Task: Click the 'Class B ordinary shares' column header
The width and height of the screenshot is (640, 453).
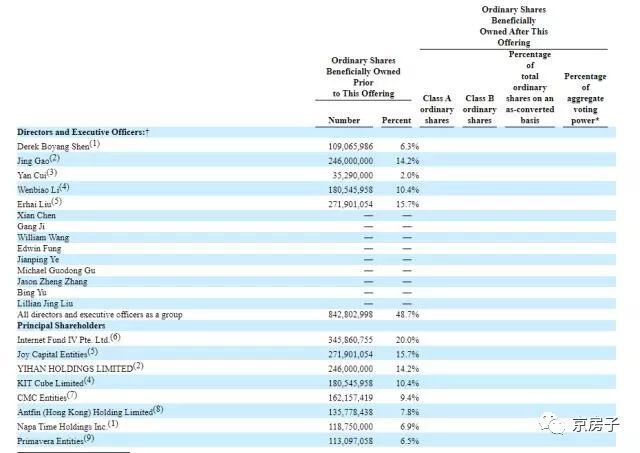Action: [x=480, y=109]
